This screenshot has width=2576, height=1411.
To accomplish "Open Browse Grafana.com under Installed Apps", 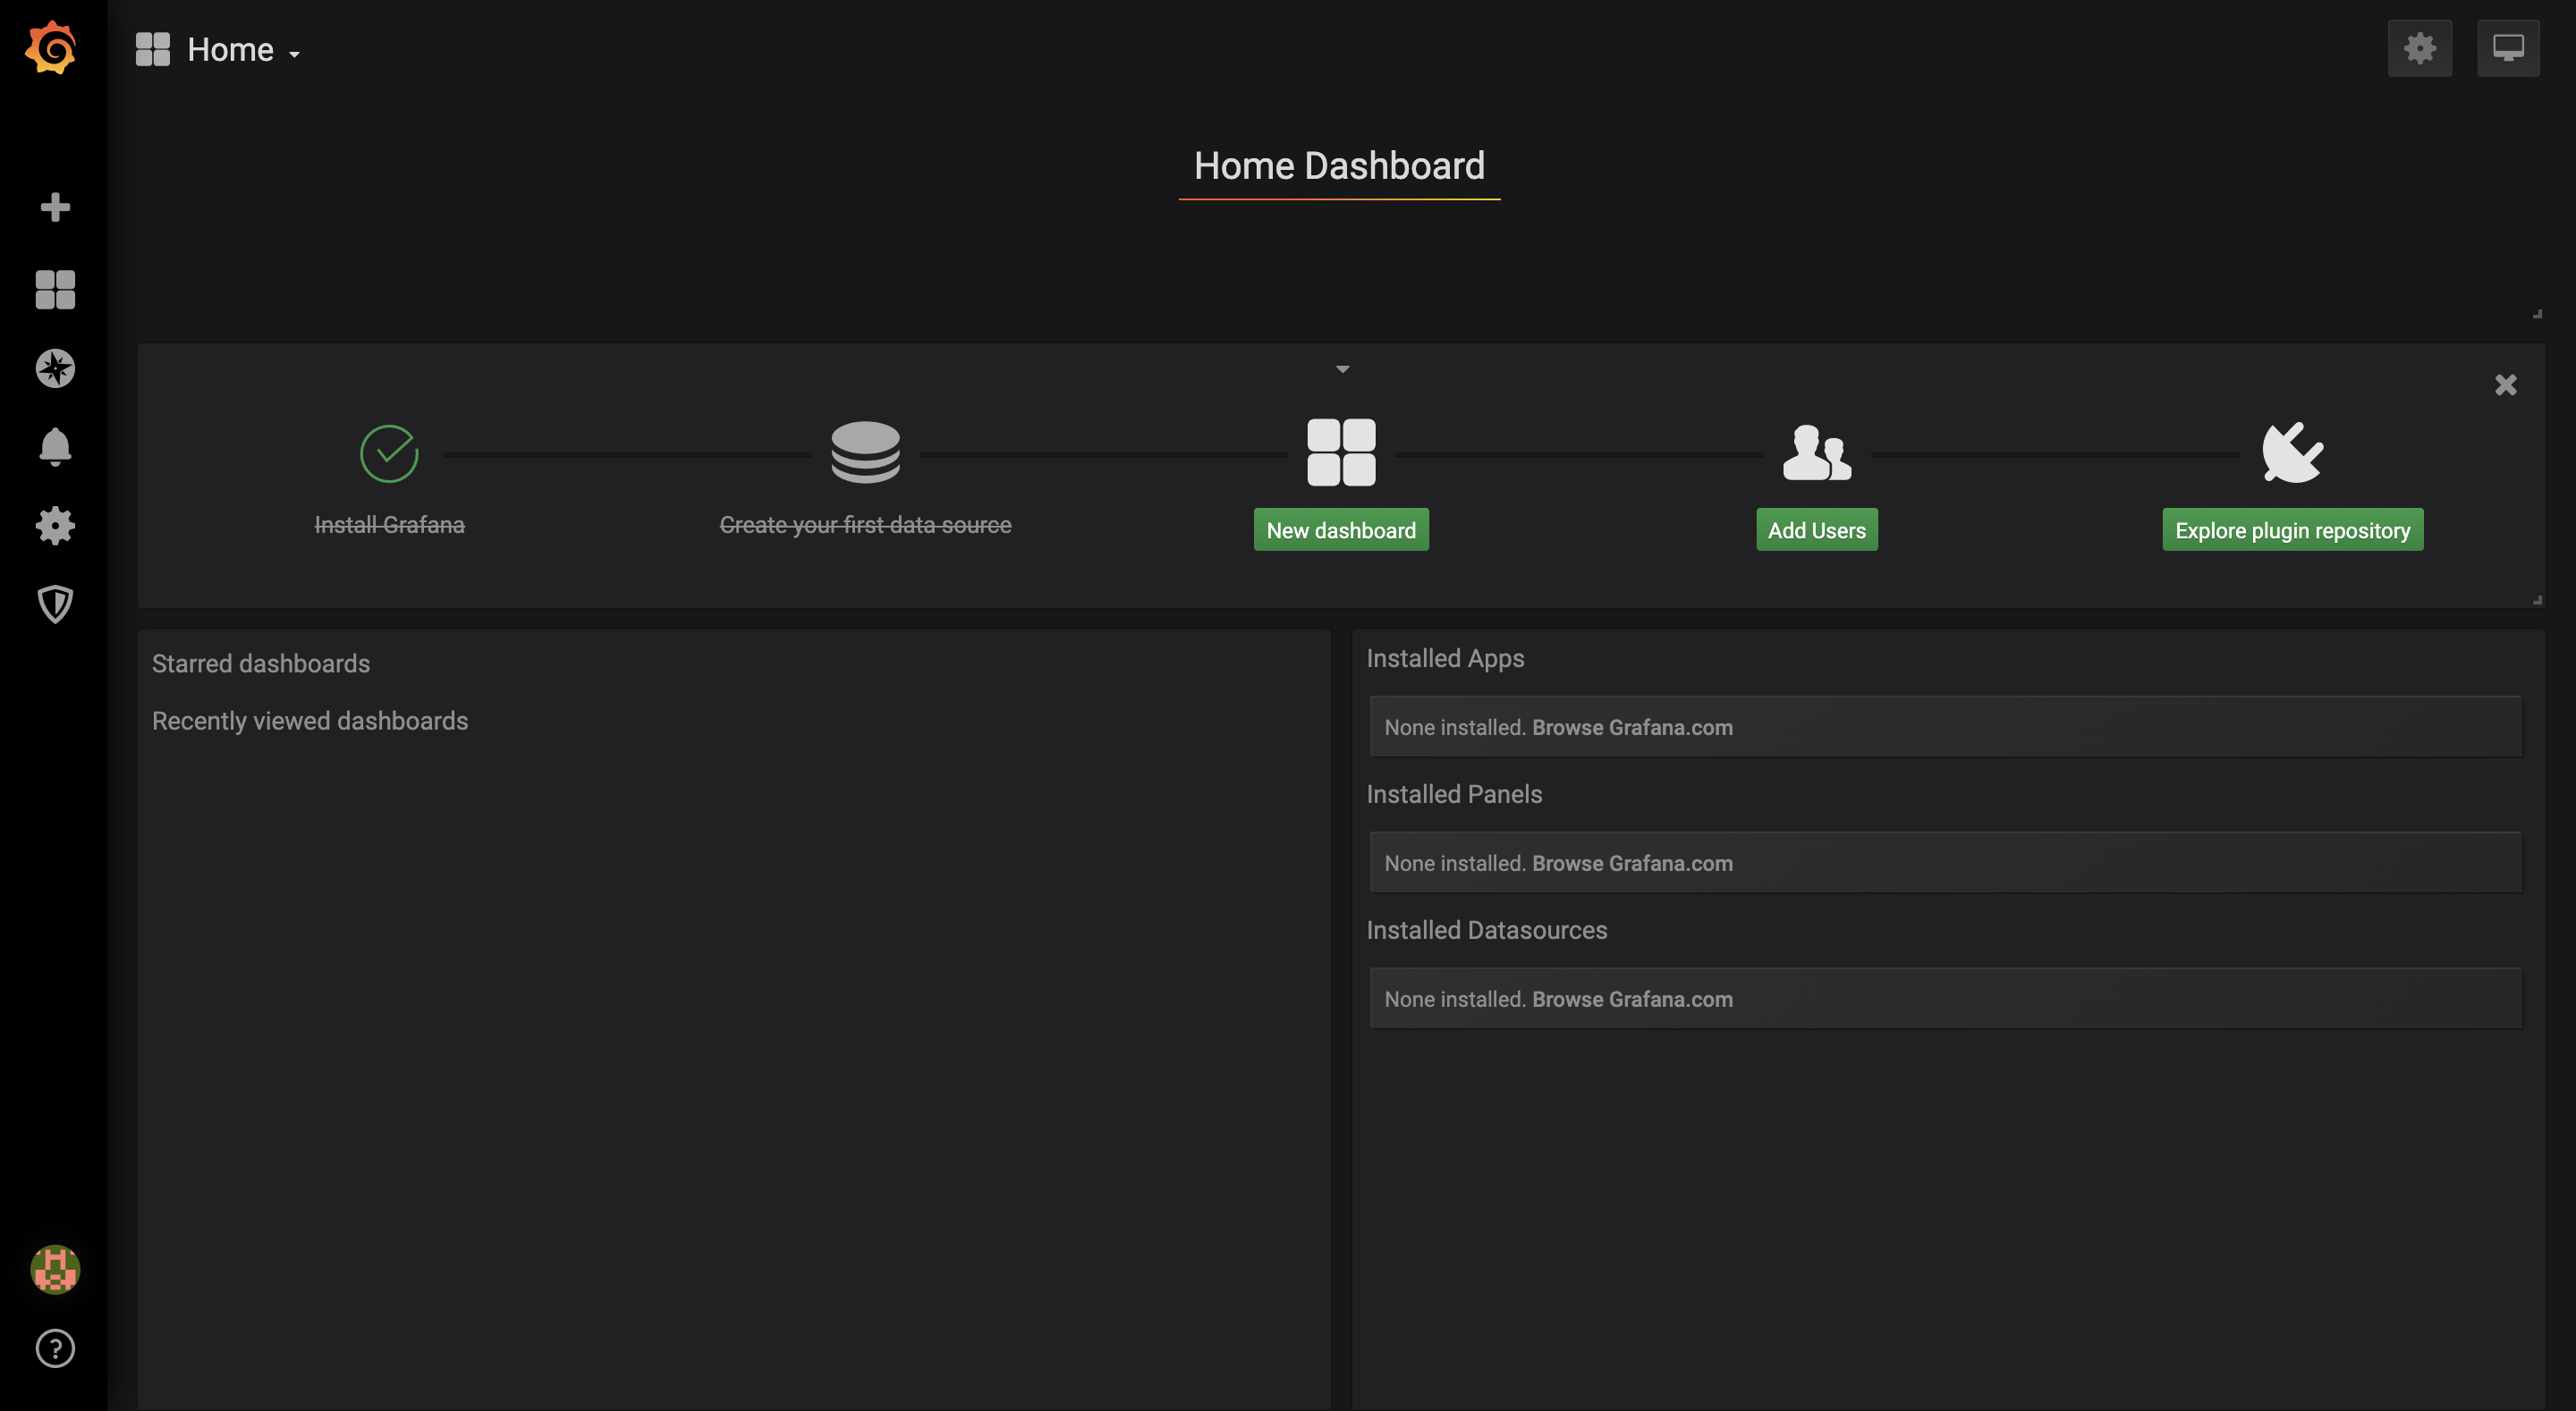I will tap(1632, 727).
